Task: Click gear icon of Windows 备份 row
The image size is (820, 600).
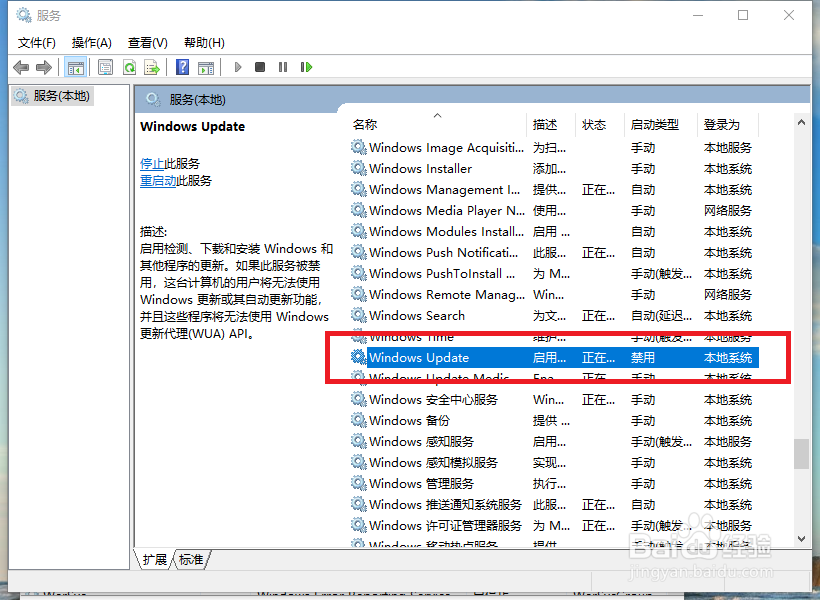Action: [358, 420]
